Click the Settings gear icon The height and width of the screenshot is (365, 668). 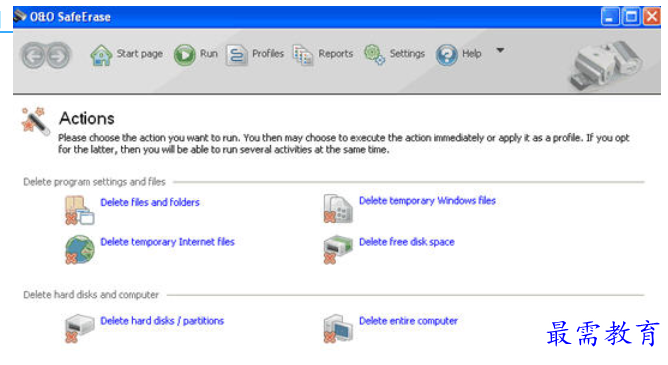point(375,55)
